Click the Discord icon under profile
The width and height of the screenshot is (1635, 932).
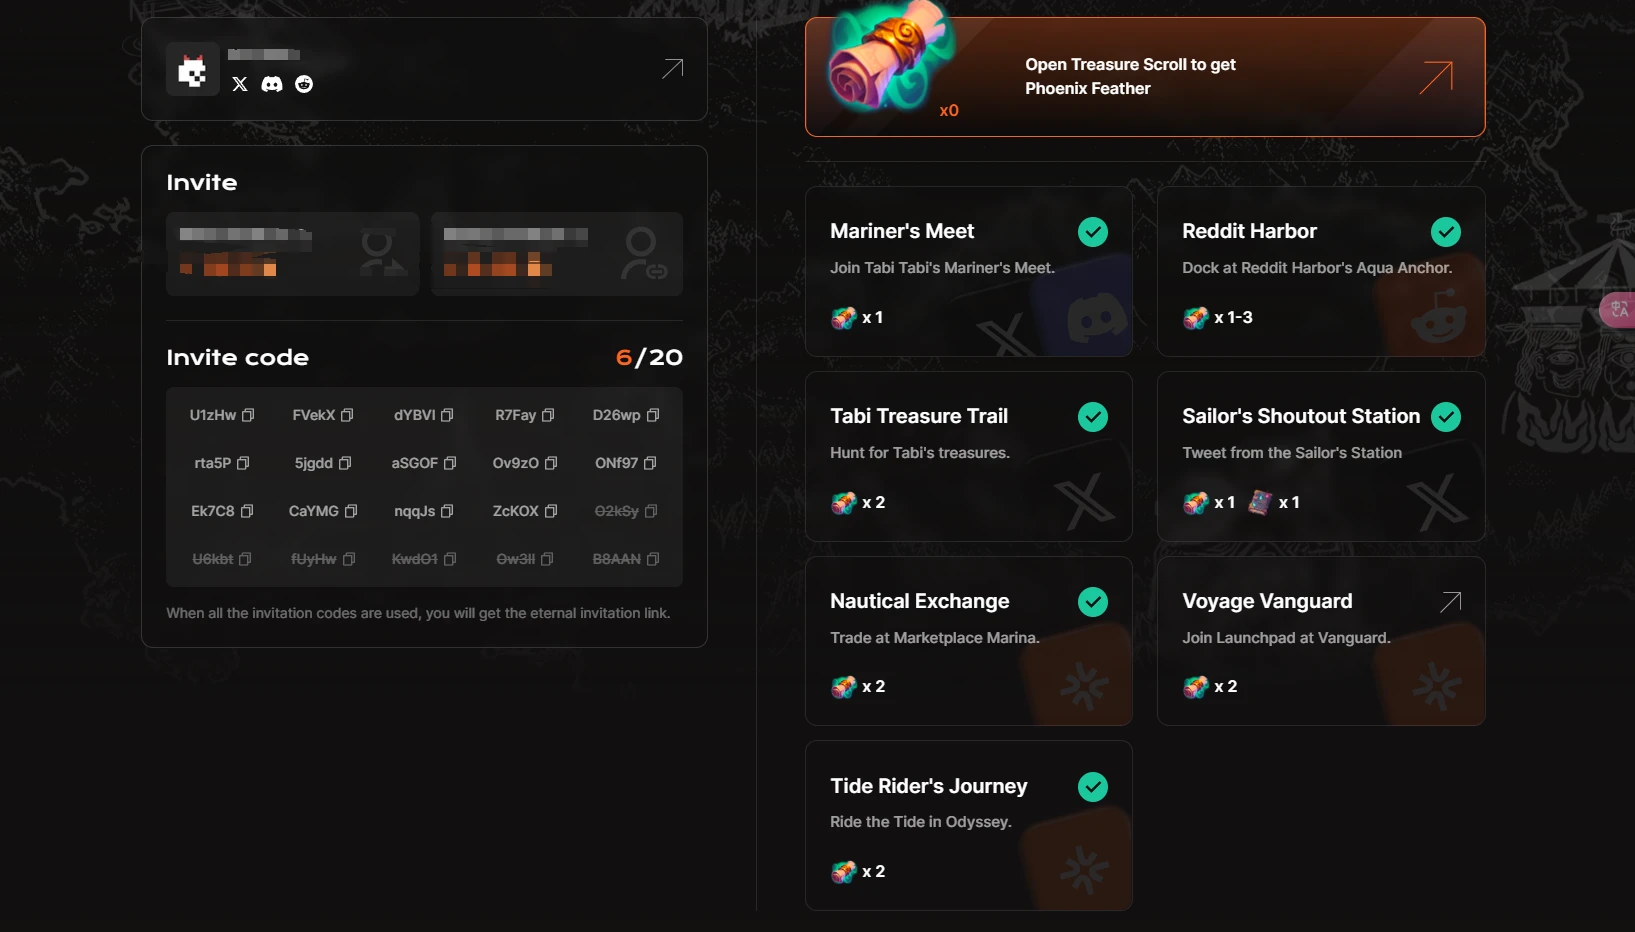click(x=272, y=84)
